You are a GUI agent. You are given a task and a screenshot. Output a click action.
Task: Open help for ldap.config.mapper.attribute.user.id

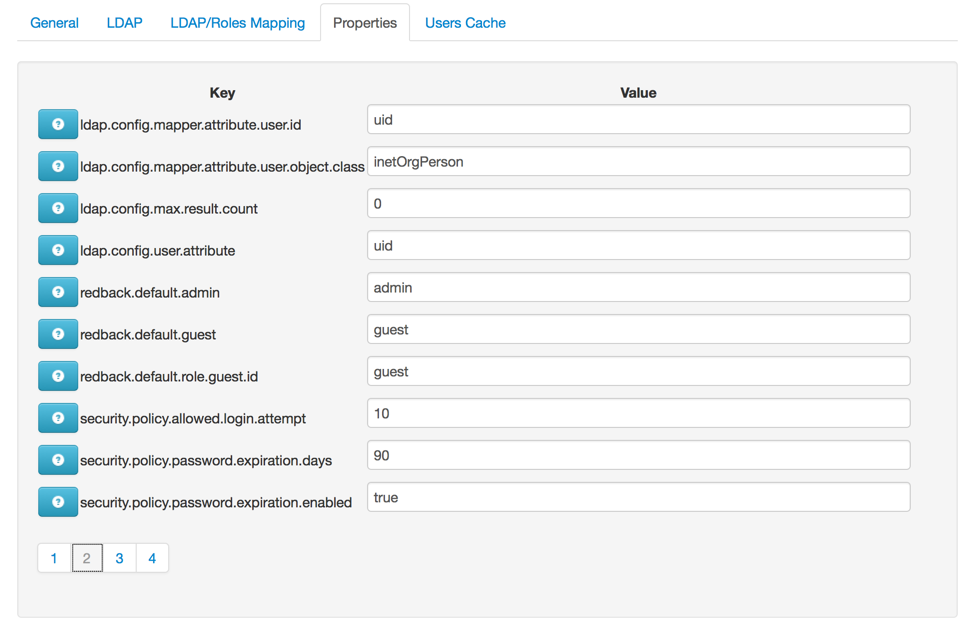tap(58, 124)
